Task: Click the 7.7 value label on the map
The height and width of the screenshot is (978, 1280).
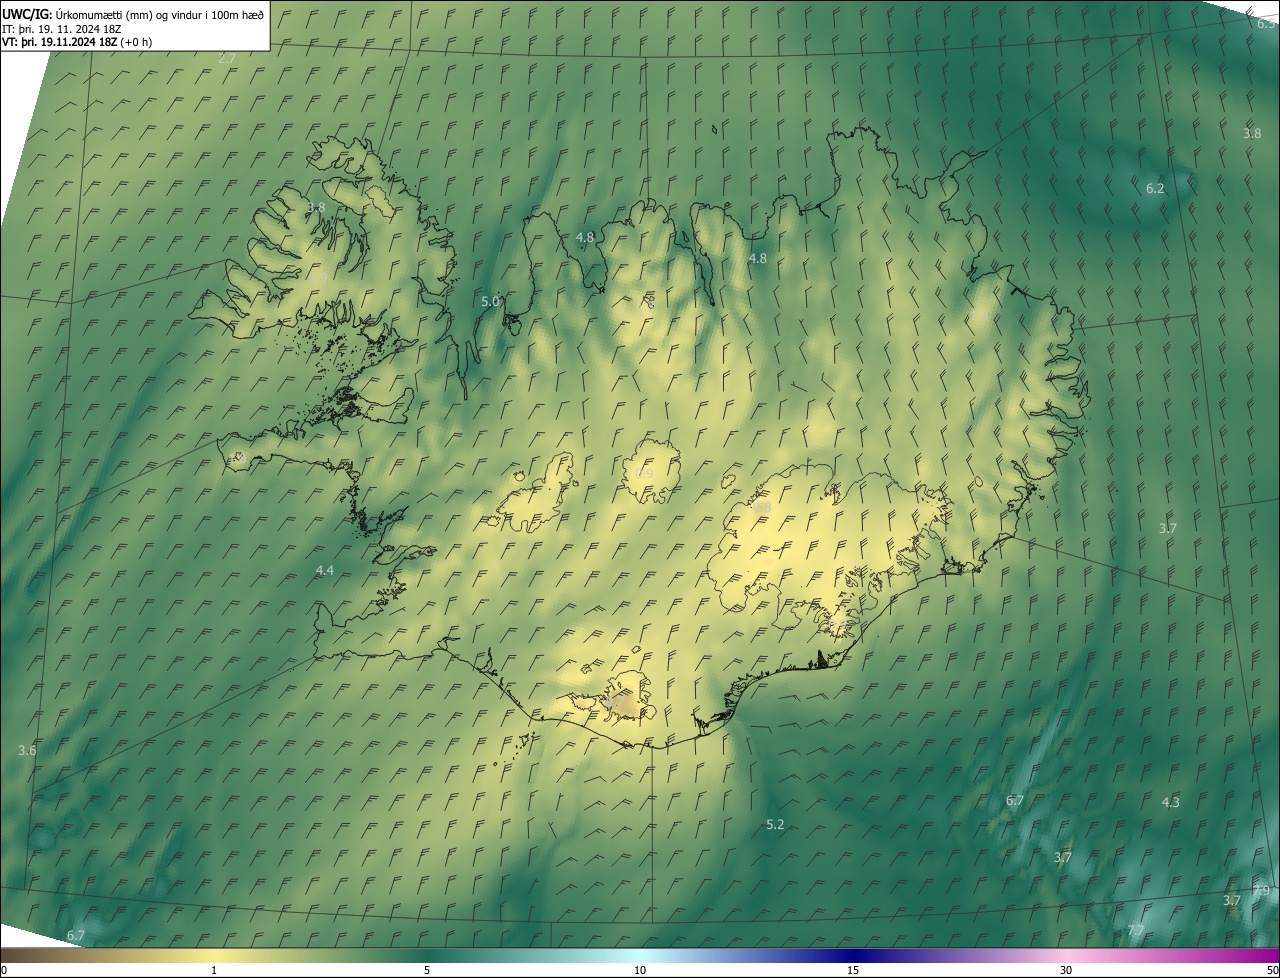Action: pos(1136,930)
